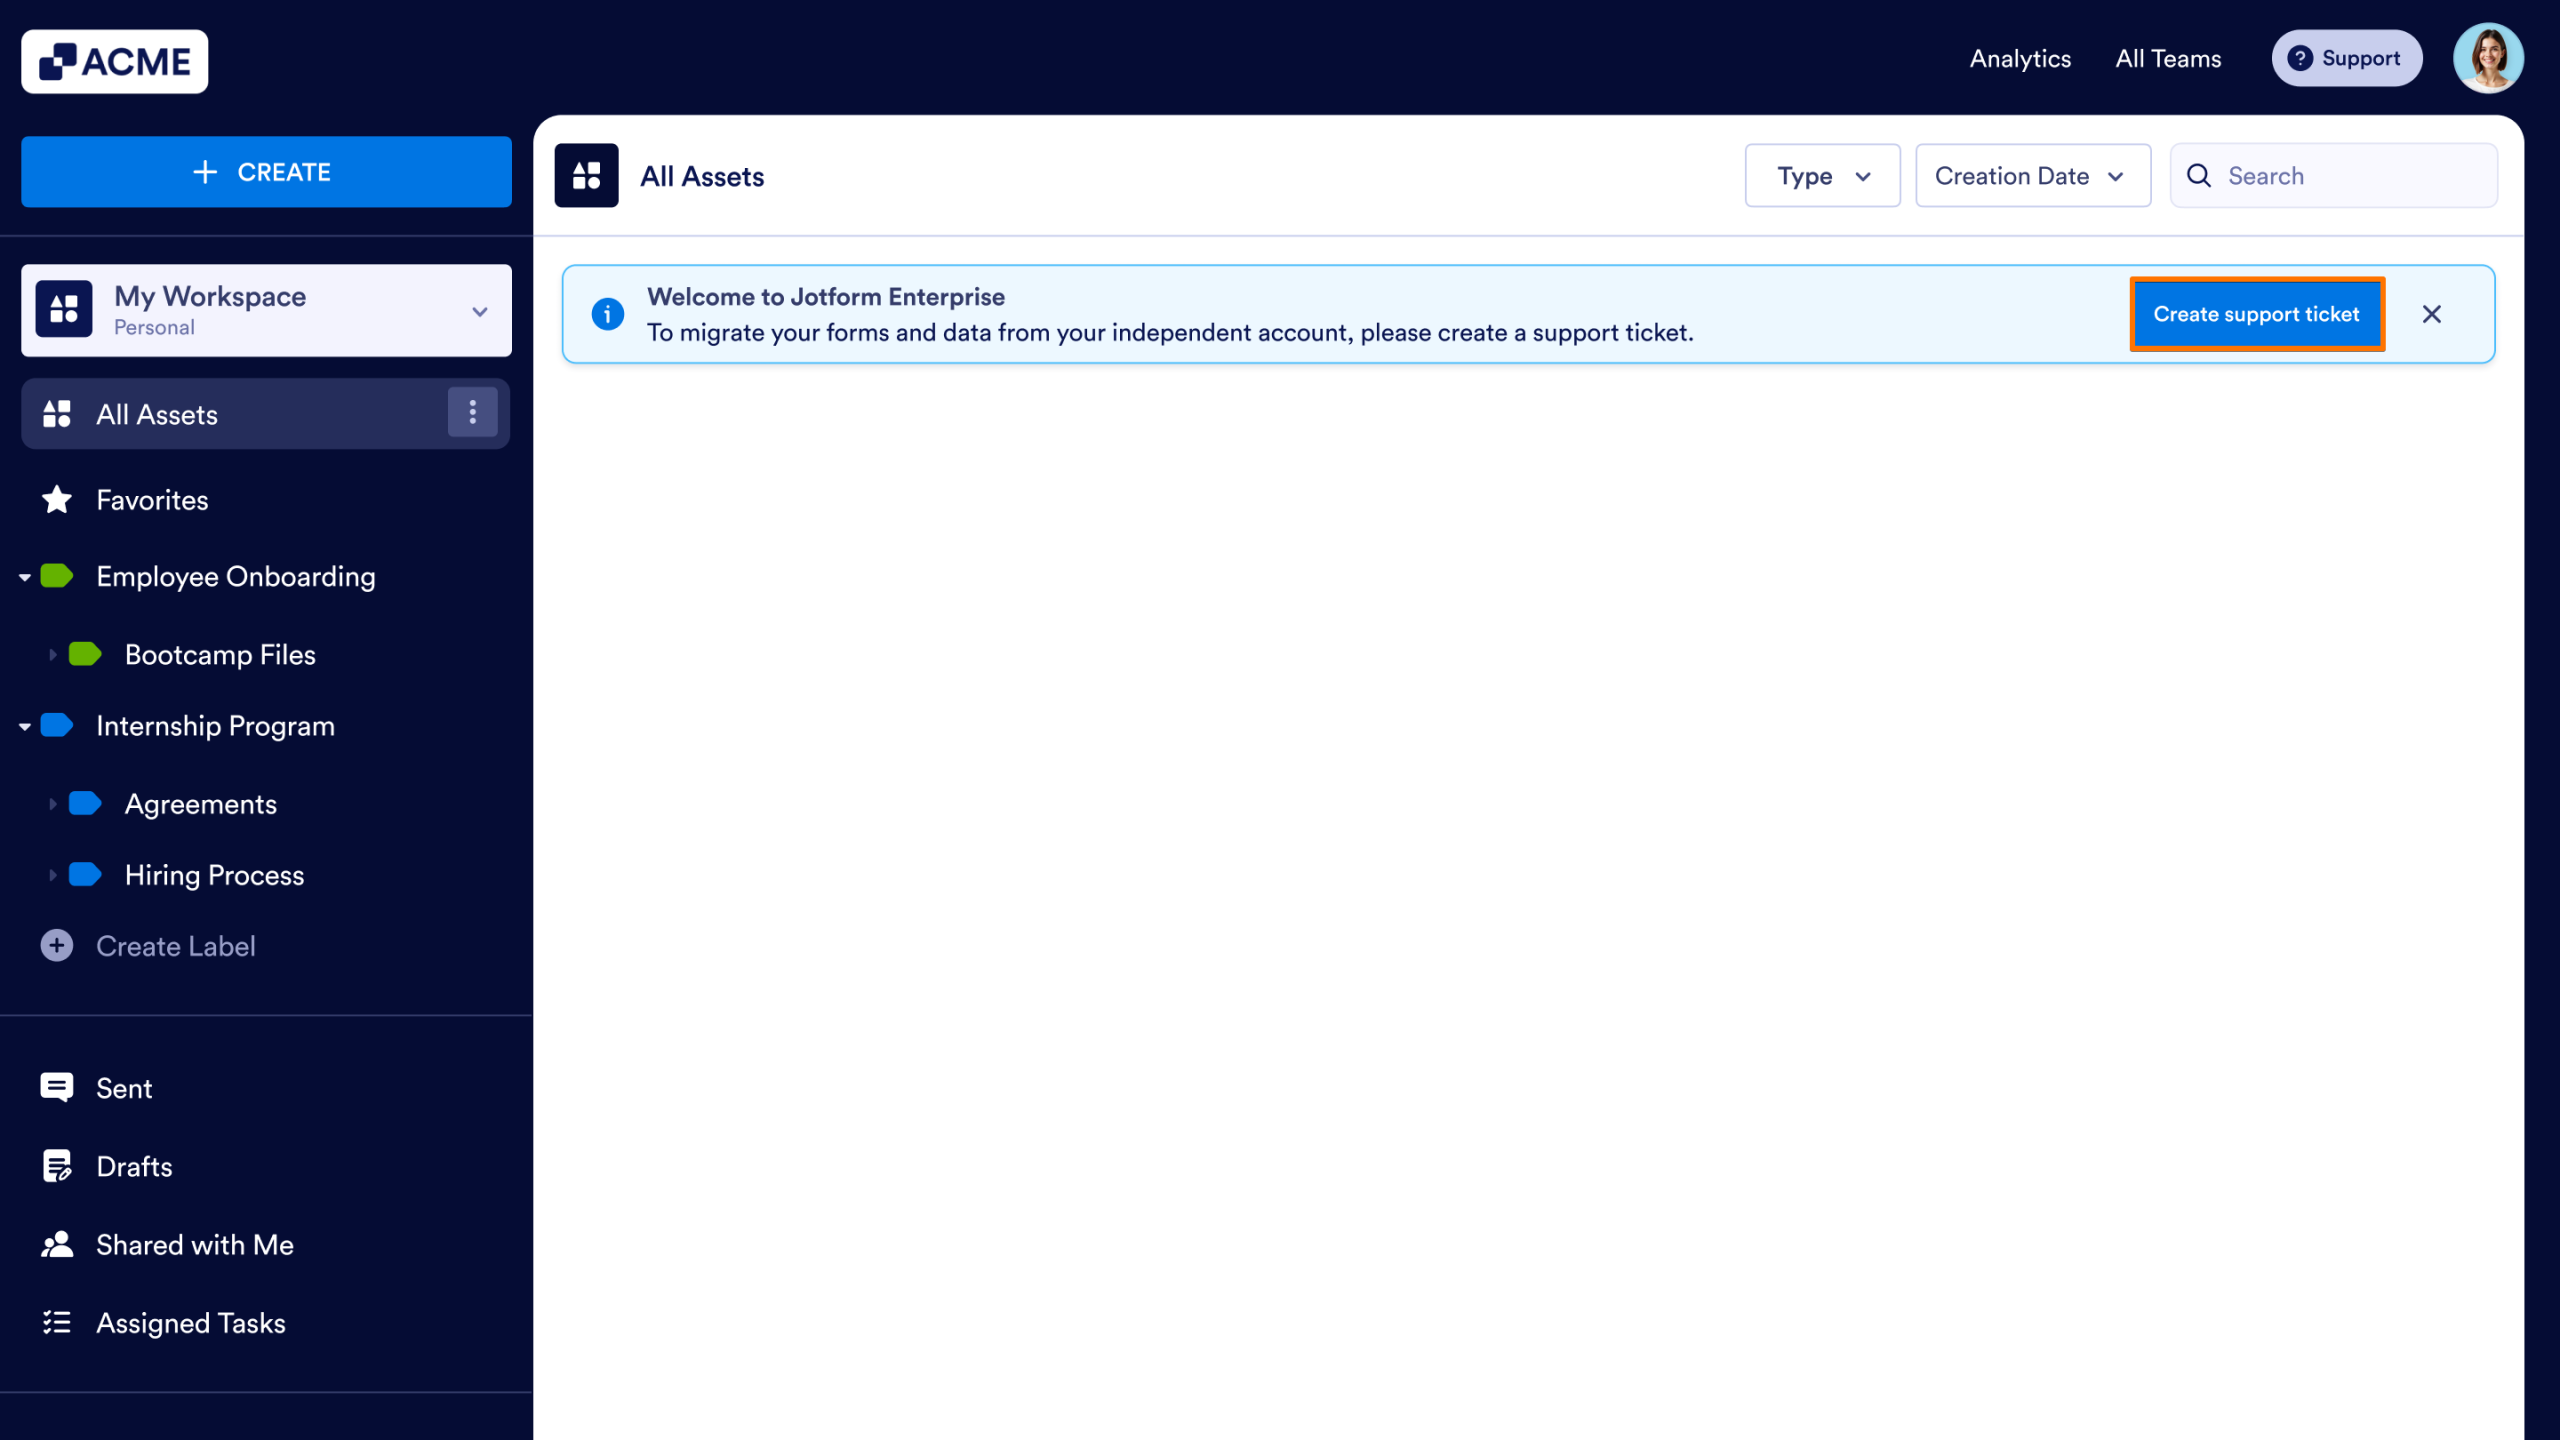This screenshot has height=1440, width=2560.
Task: Click green Bootcamp Files label tag
Action: 85,654
